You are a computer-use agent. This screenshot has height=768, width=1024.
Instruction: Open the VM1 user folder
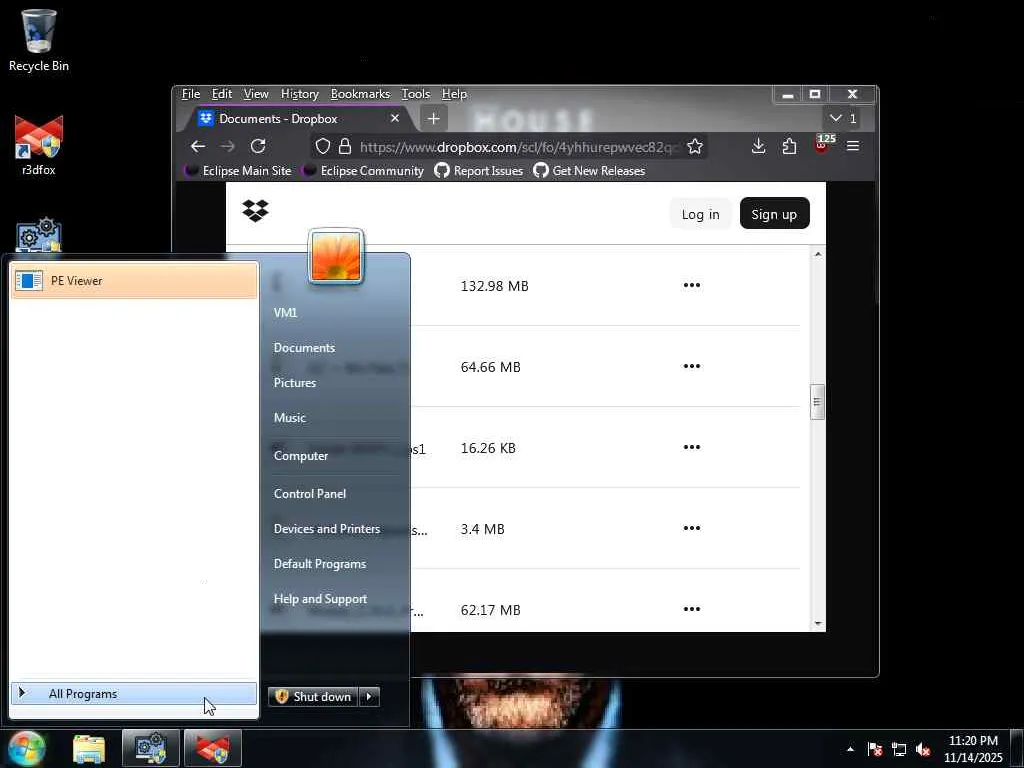coord(285,312)
